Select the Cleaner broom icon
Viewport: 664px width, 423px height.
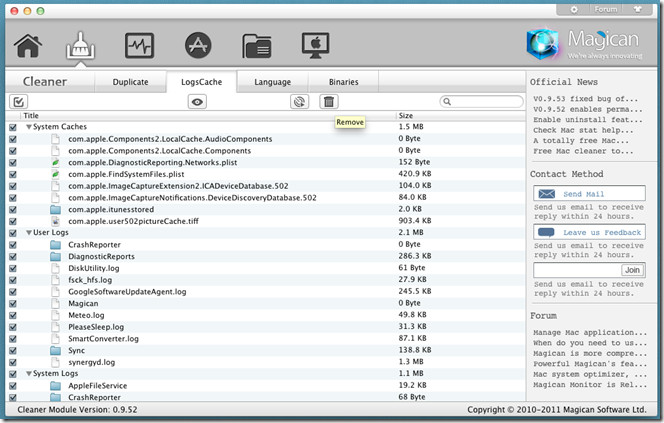coord(80,46)
